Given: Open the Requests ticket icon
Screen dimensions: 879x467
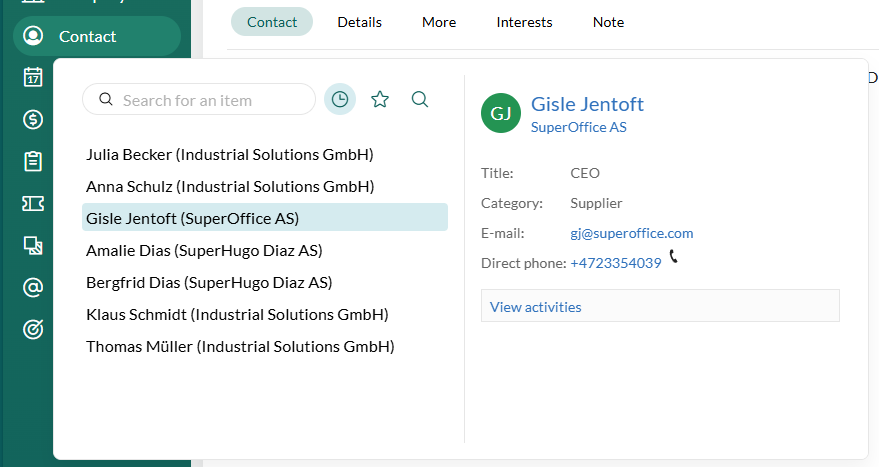Looking at the screenshot, I should pyautogui.click(x=33, y=204).
